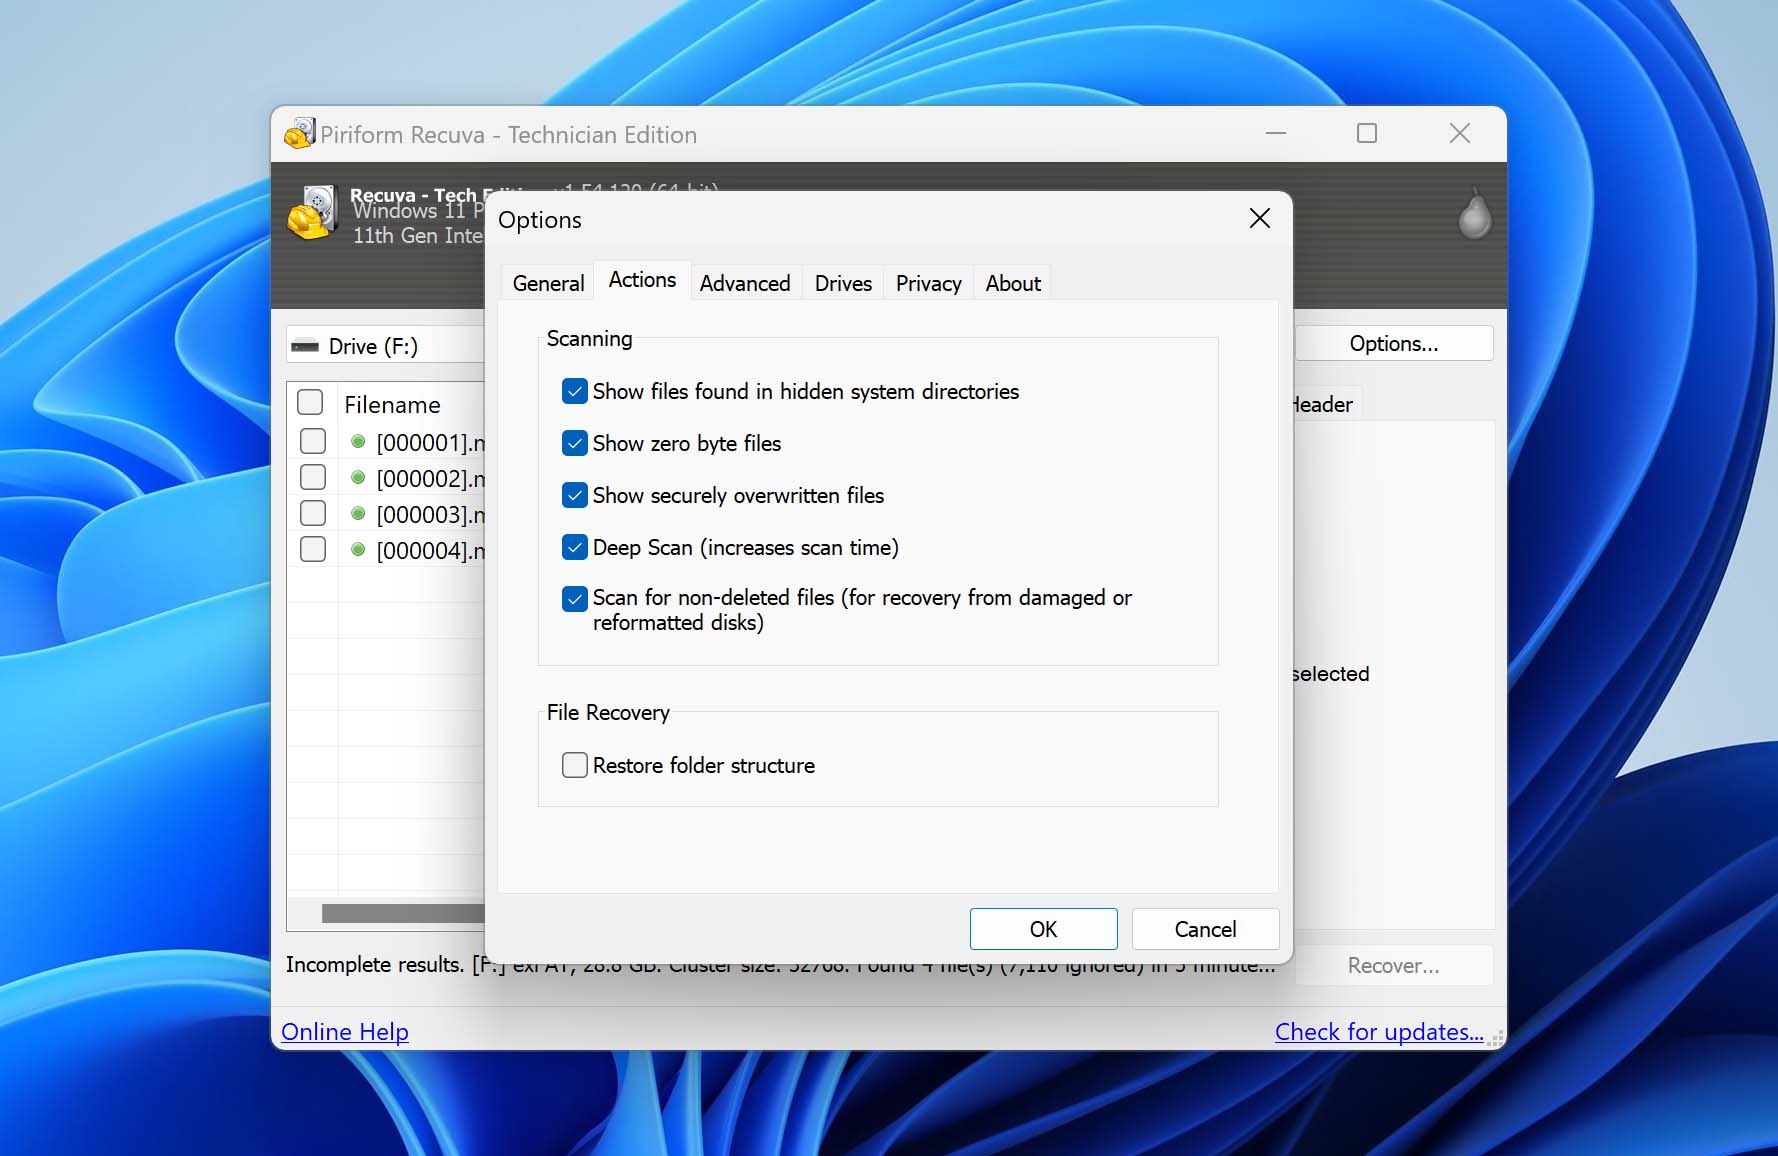The height and width of the screenshot is (1156, 1778).
Task: Check the box for file [000001]
Action: [313, 441]
